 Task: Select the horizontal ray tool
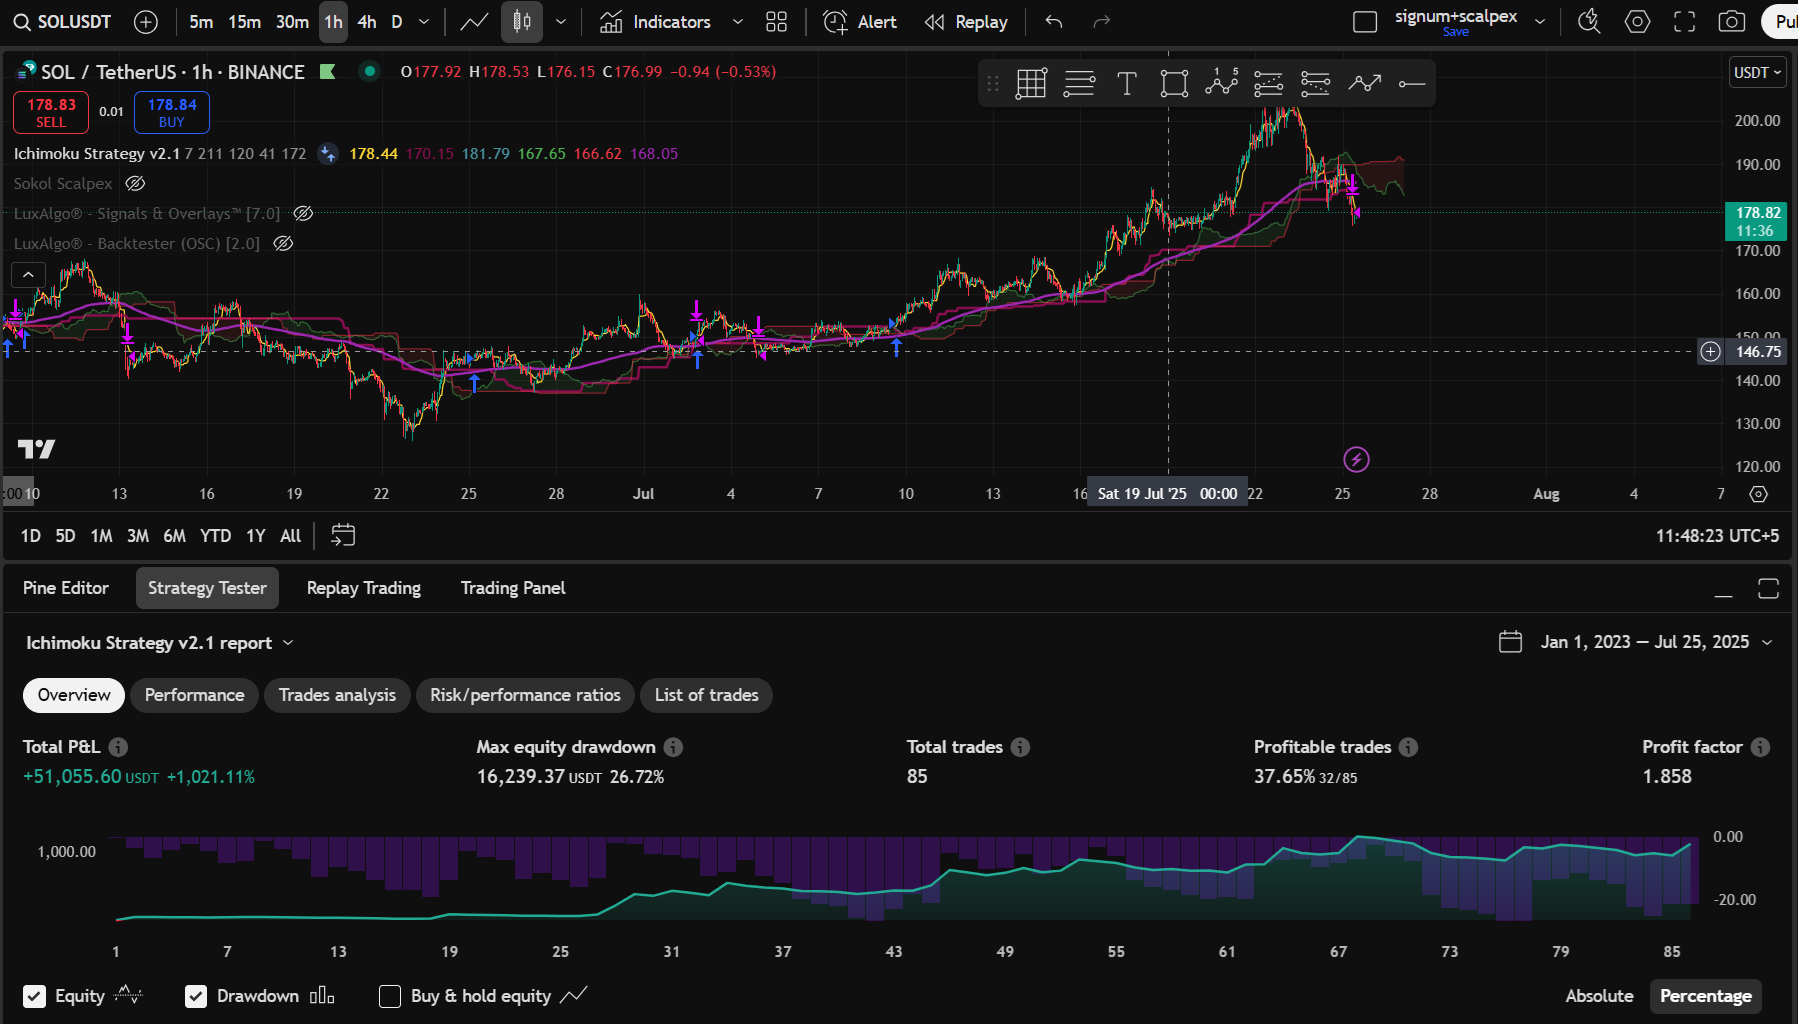coord(1411,84)
